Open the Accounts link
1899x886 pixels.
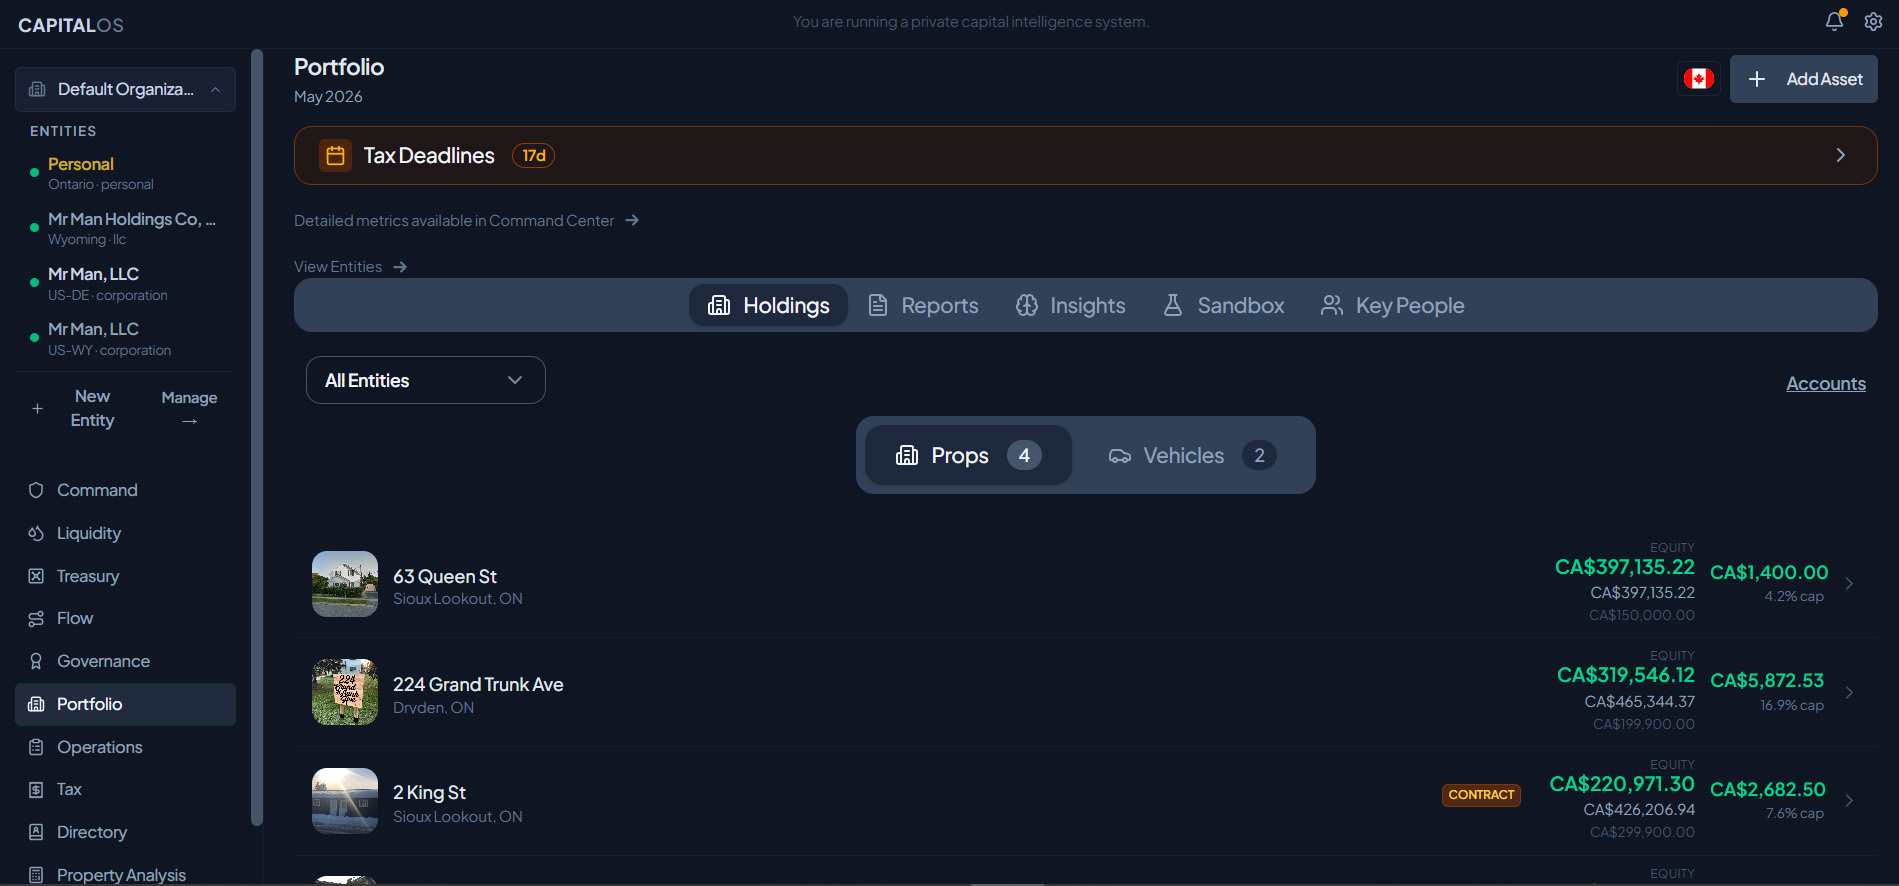(1826, 384)
